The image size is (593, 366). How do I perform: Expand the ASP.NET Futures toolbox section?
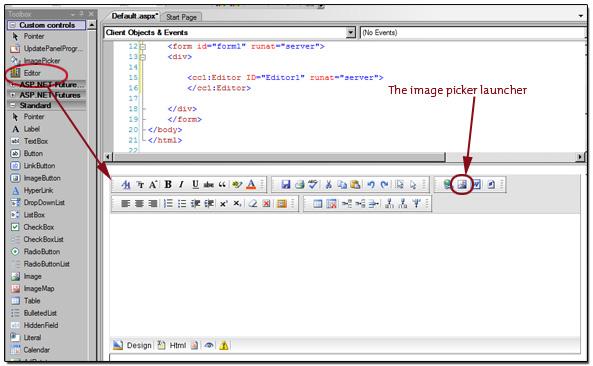pos(12,95)
